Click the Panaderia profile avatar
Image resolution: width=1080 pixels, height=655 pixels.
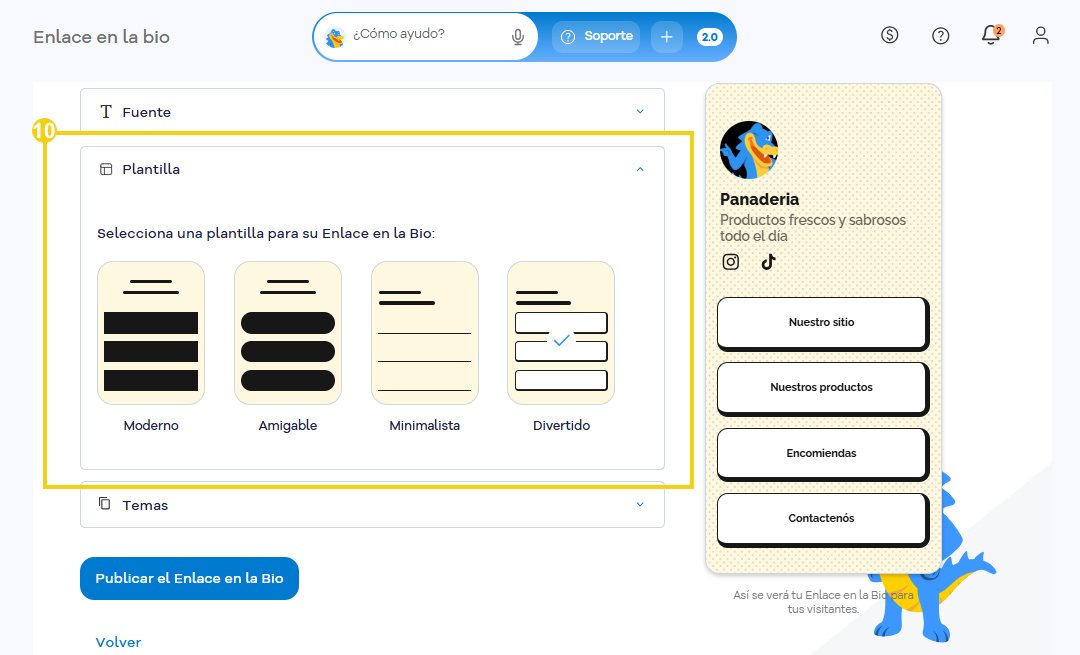pyautogui.click(x=749, y=150)
